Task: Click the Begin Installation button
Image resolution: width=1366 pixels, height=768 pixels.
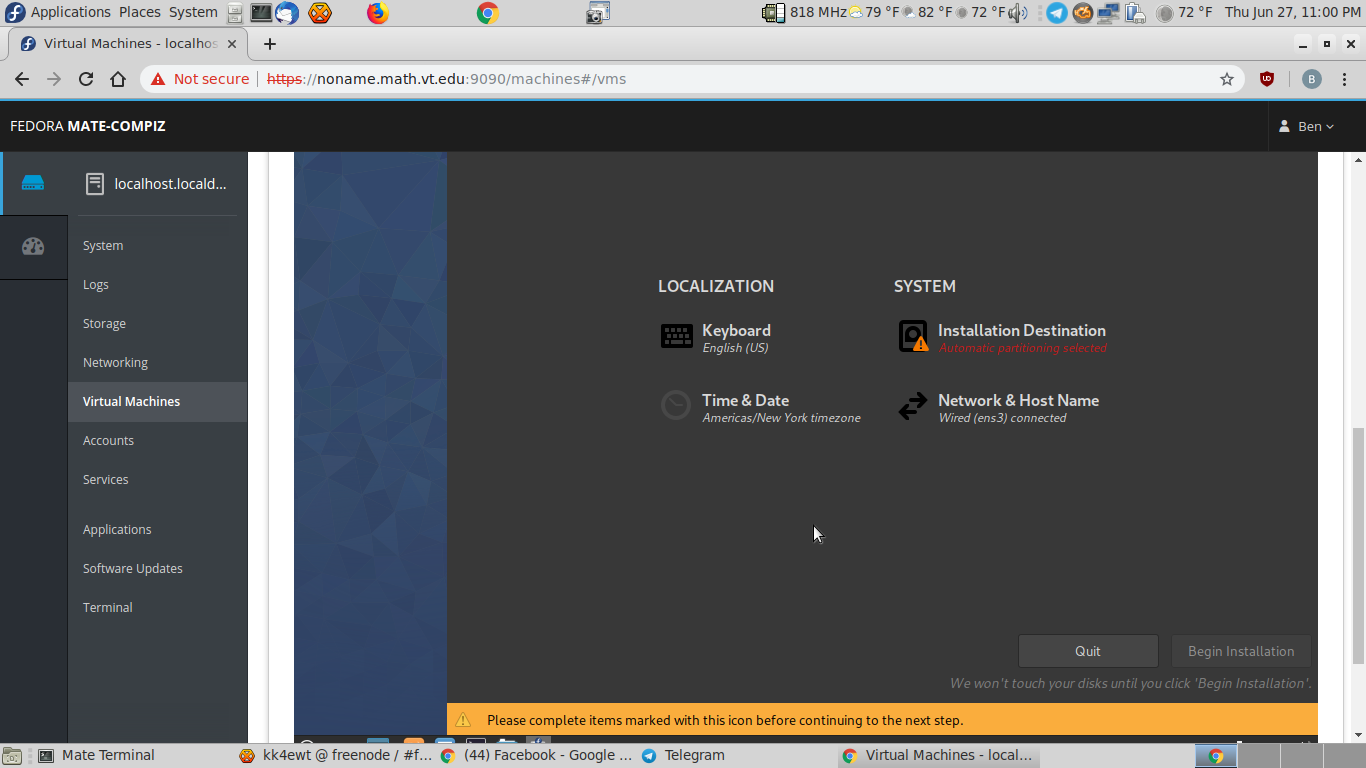Action: [1241, 651]
